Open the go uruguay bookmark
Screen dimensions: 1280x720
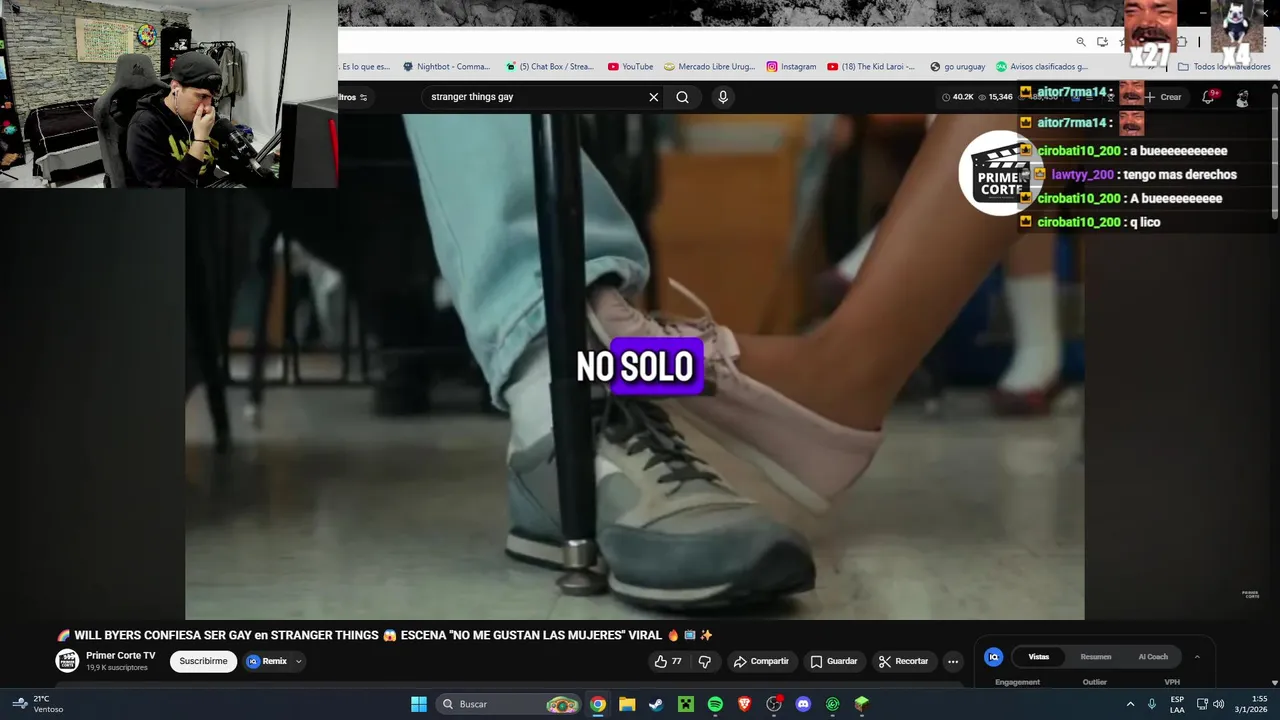957,67
